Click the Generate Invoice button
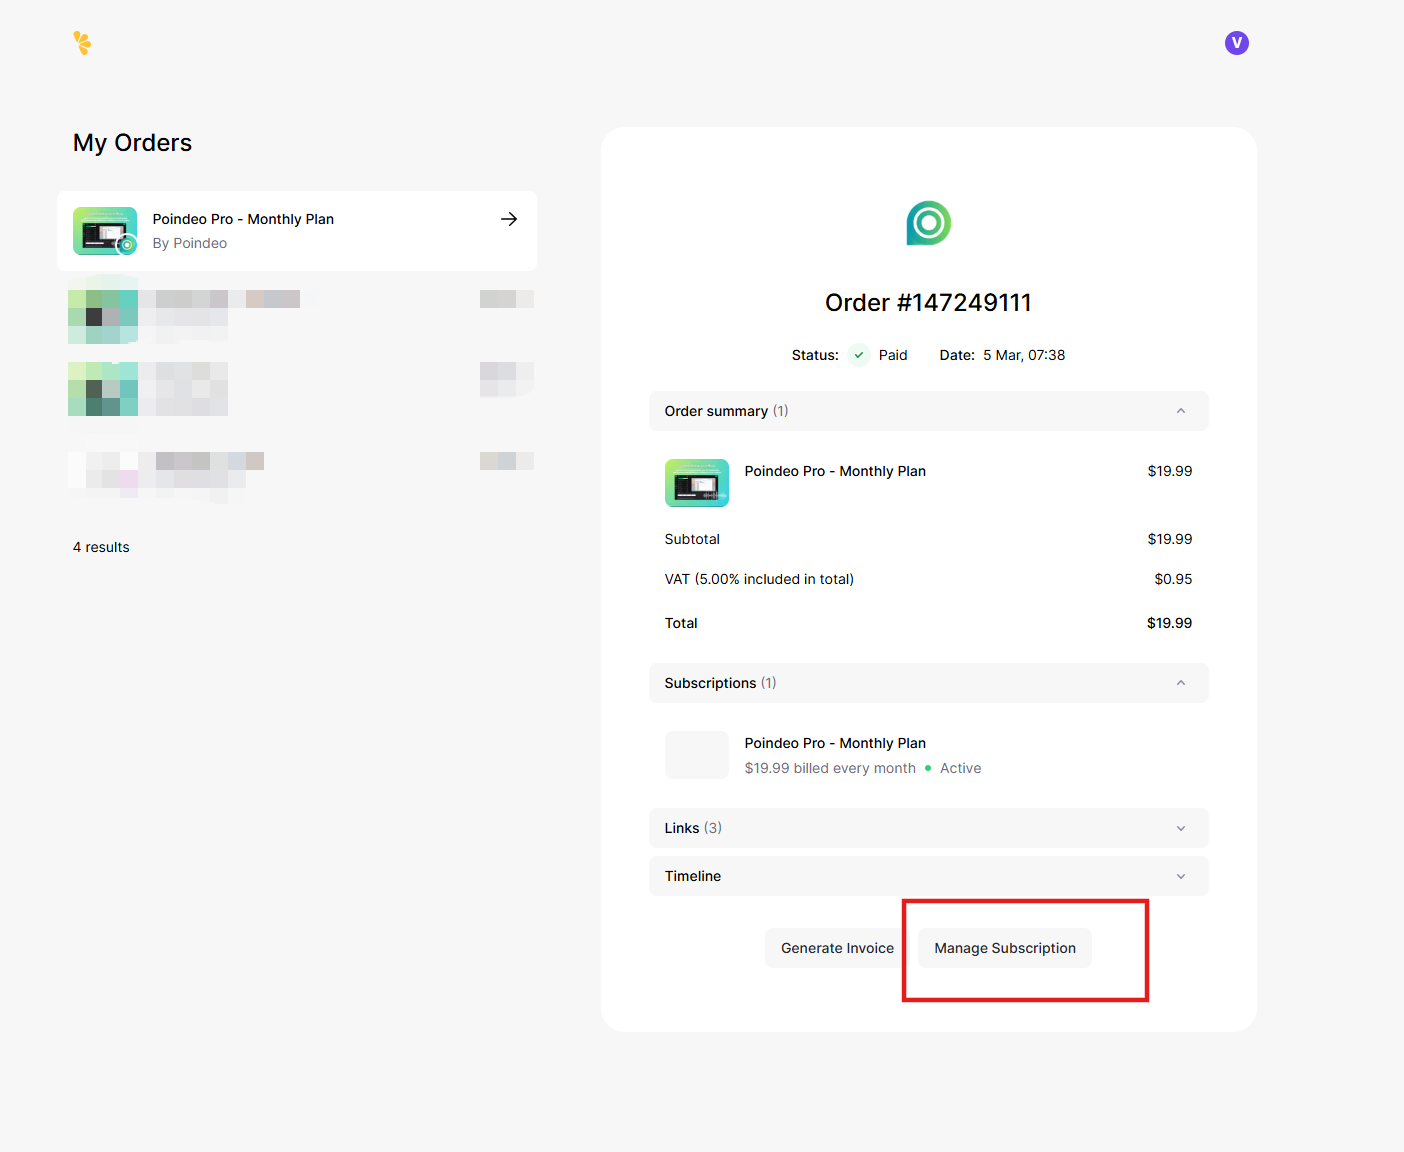This screenshot has width=1404, height=1152. pos(837,947)
